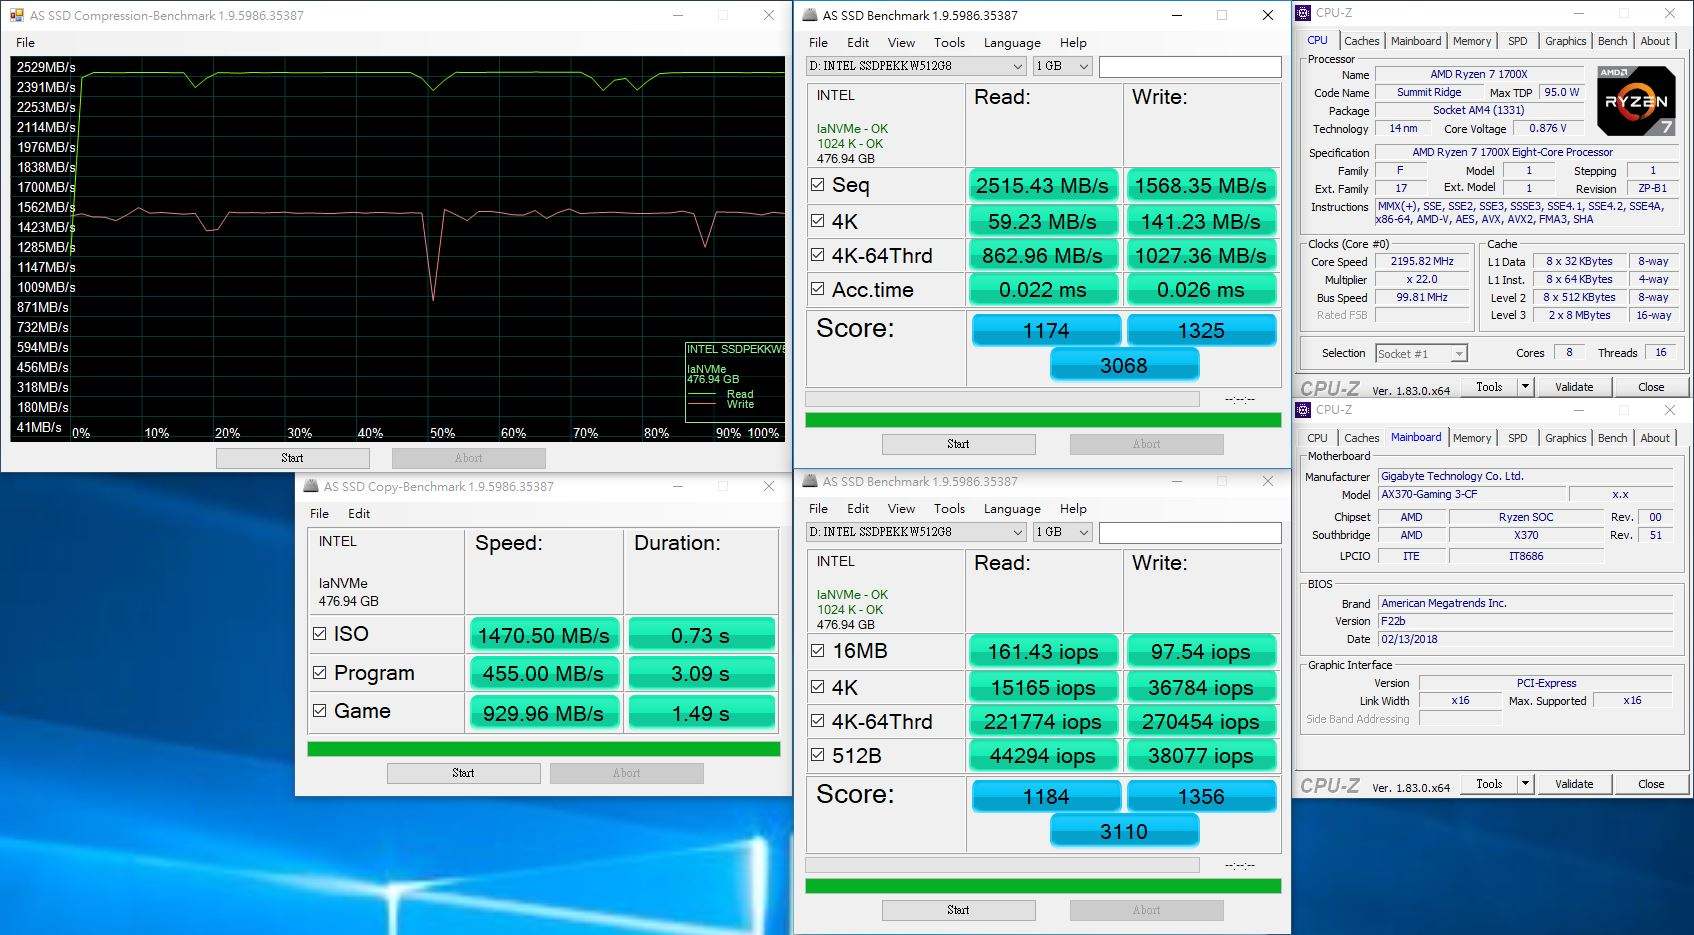
Task: Open Tools menu in the iops benchmark window
Action: point(949,509)
